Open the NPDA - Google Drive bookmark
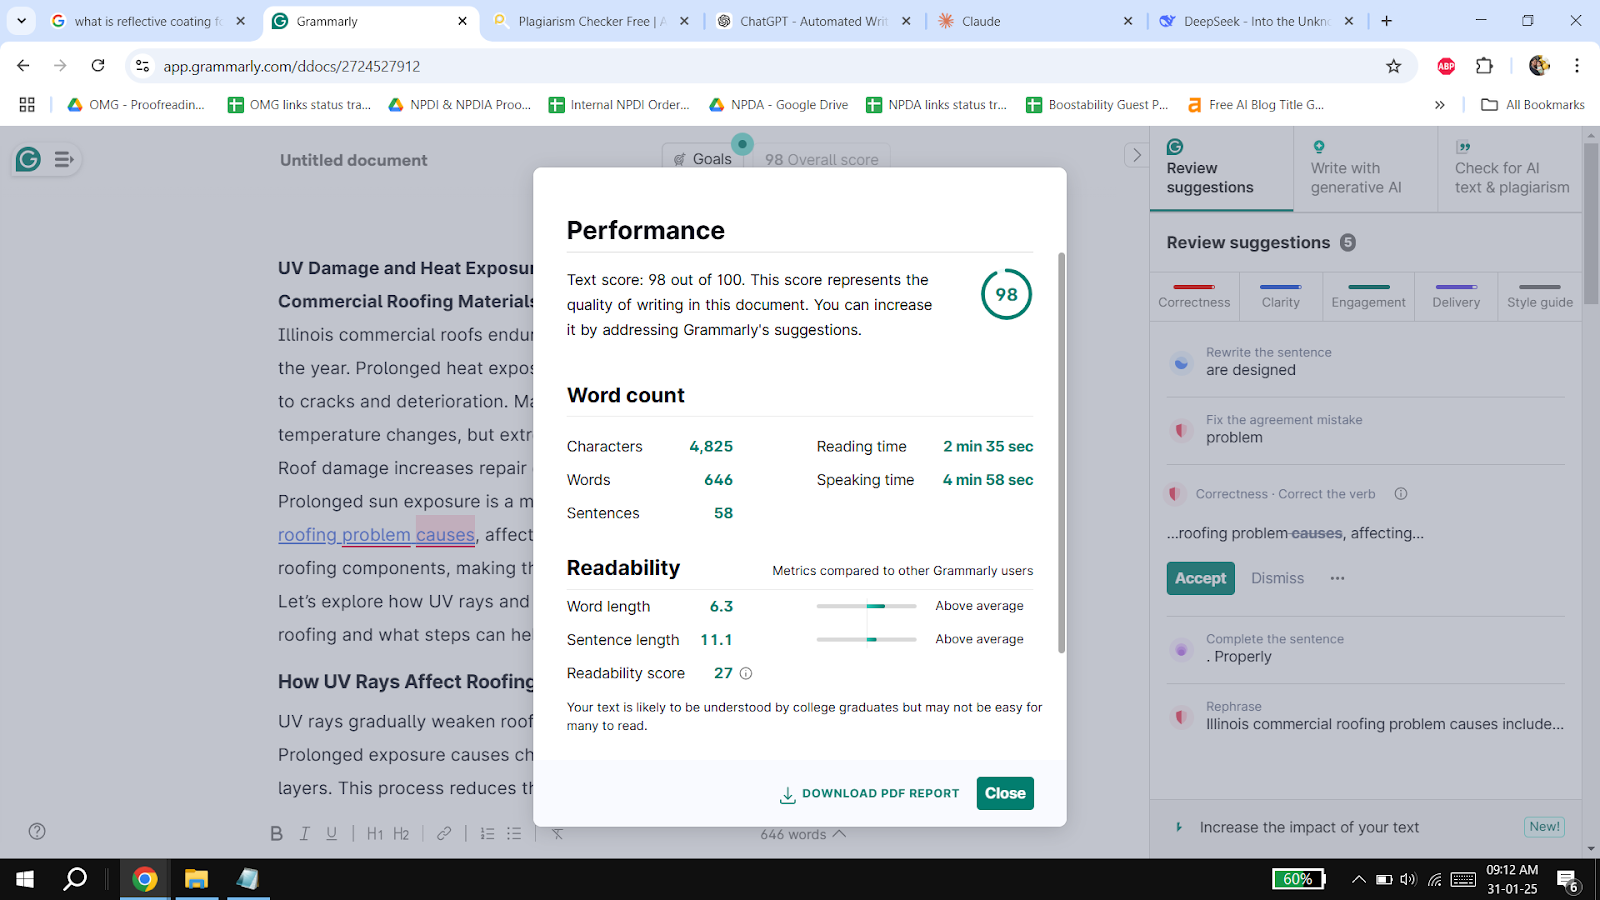This screenshot has width=1600, height=900. coord(779,104)
